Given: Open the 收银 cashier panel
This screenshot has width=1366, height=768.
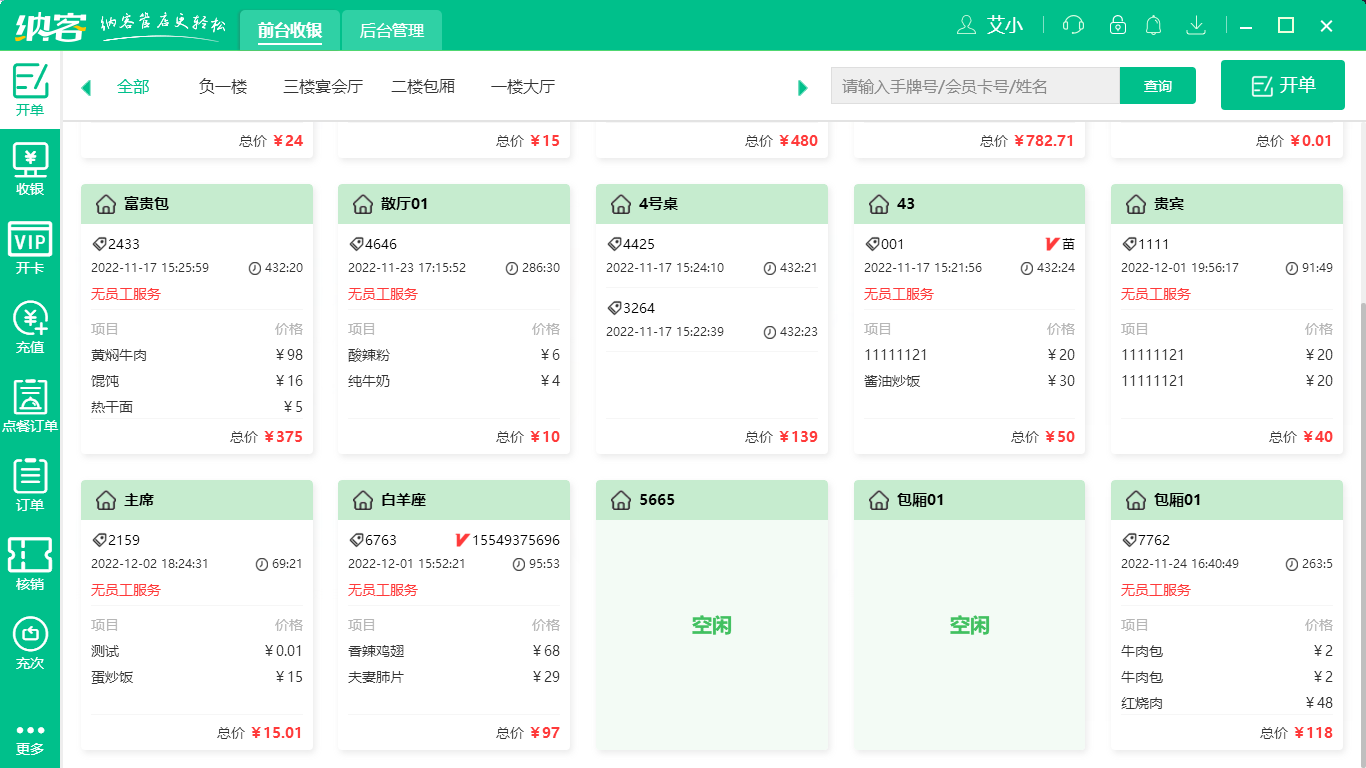Looking at the screenshot, I should click(30, 168).
